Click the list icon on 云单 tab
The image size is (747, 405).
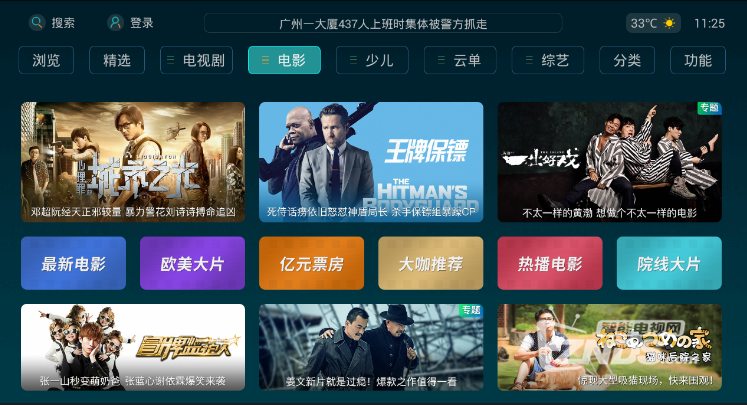pyautogui.click(x=441, y=61)
